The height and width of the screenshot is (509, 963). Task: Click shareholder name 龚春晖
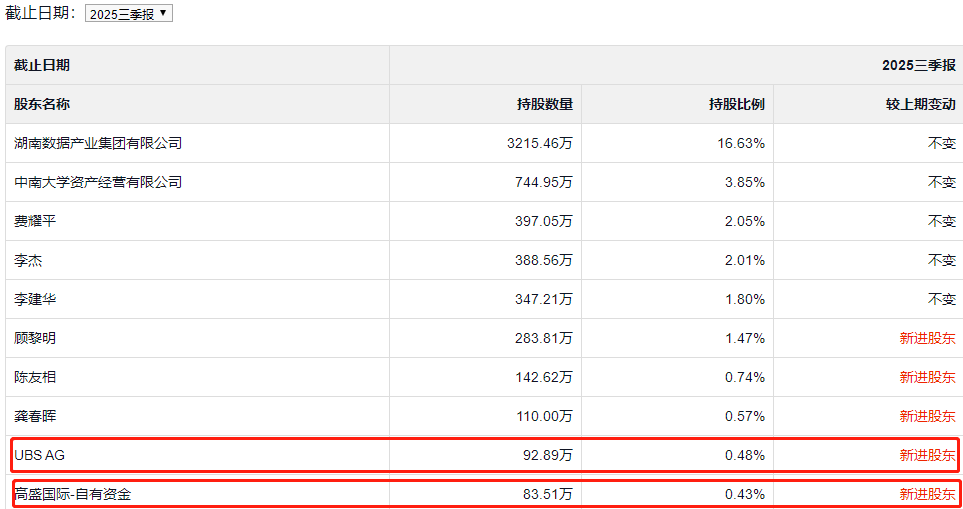click(x=35, y=416)
